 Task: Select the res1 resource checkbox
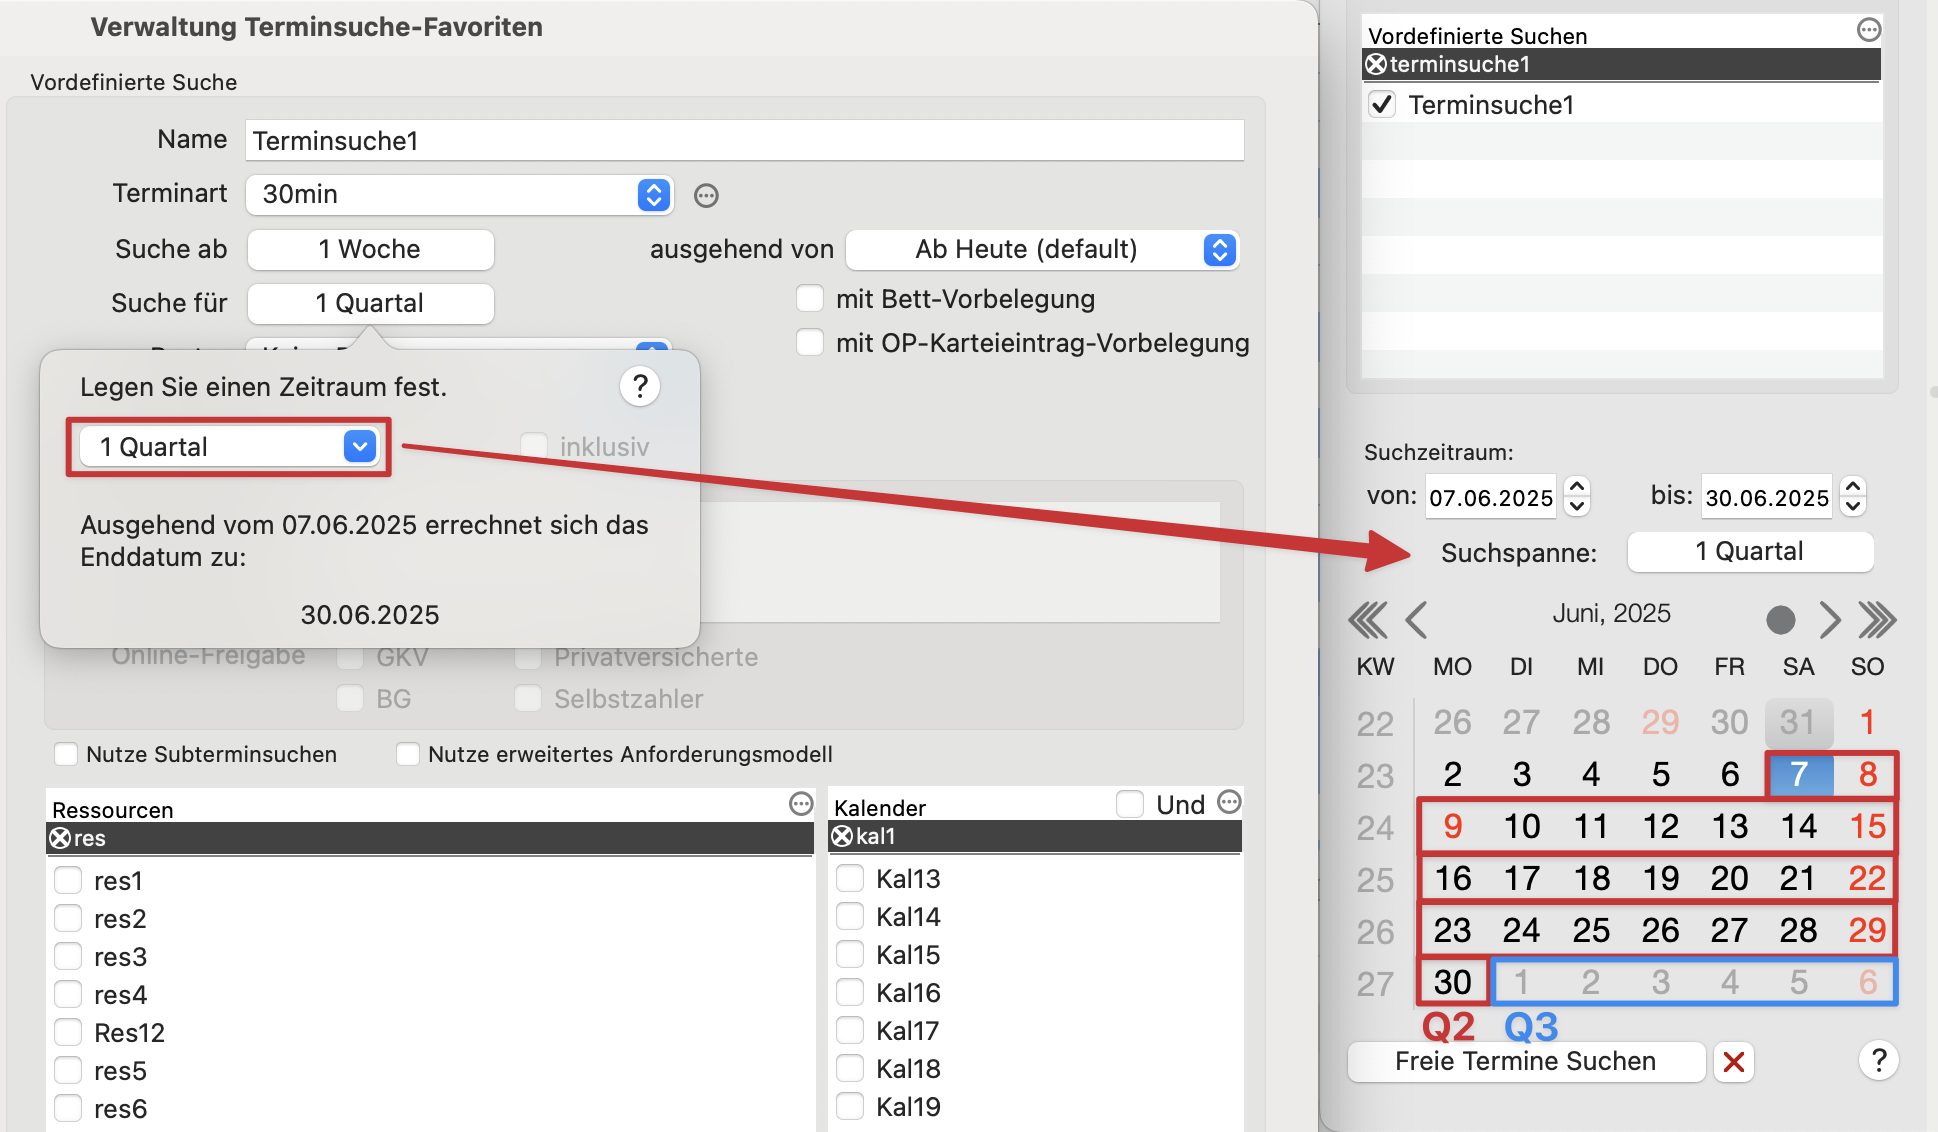tap(68, 880)
